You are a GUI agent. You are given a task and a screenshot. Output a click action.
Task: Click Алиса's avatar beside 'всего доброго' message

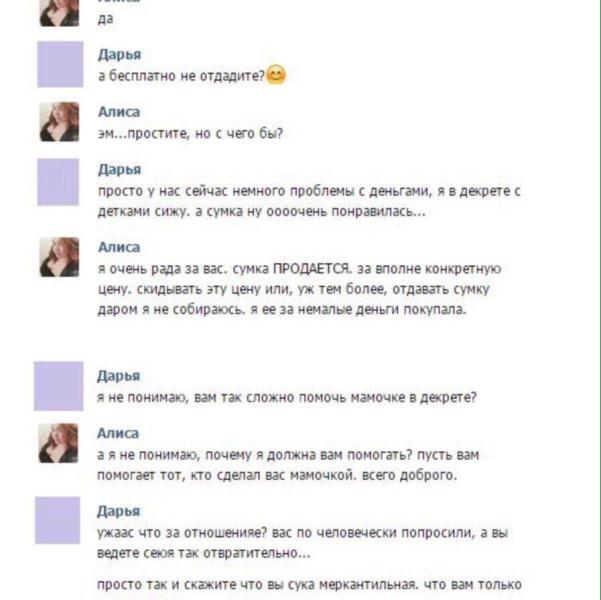(58, 443)
